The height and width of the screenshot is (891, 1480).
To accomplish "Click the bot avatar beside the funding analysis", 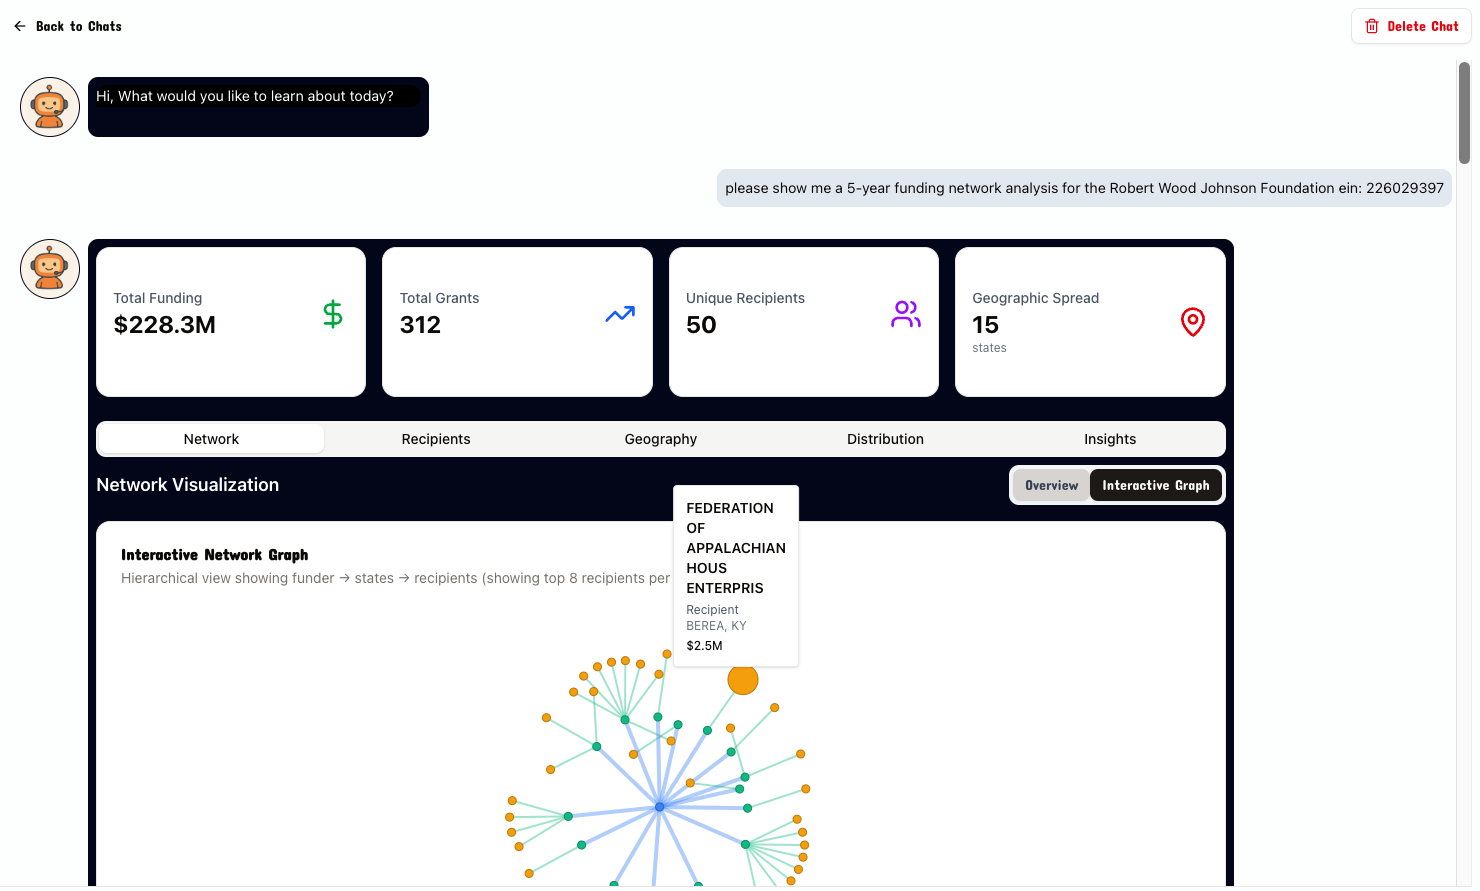I will (50, 269).
